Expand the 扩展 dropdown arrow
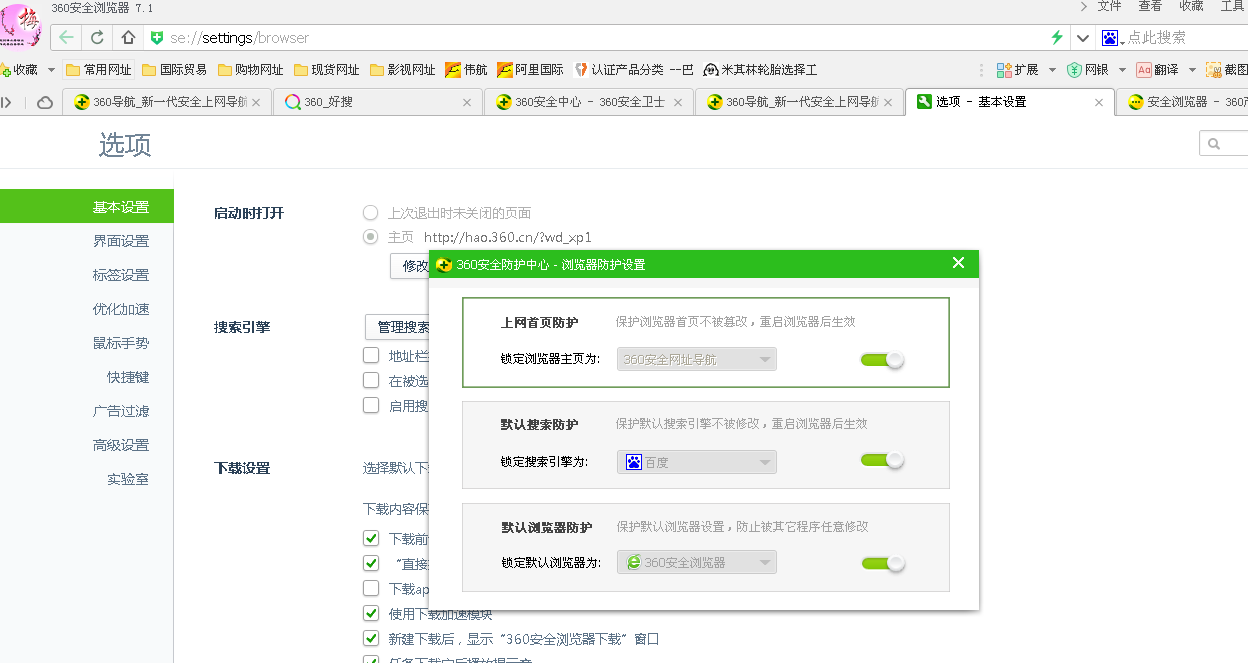The width and height of the screenshot is (1248, 663). [1050, 70]
